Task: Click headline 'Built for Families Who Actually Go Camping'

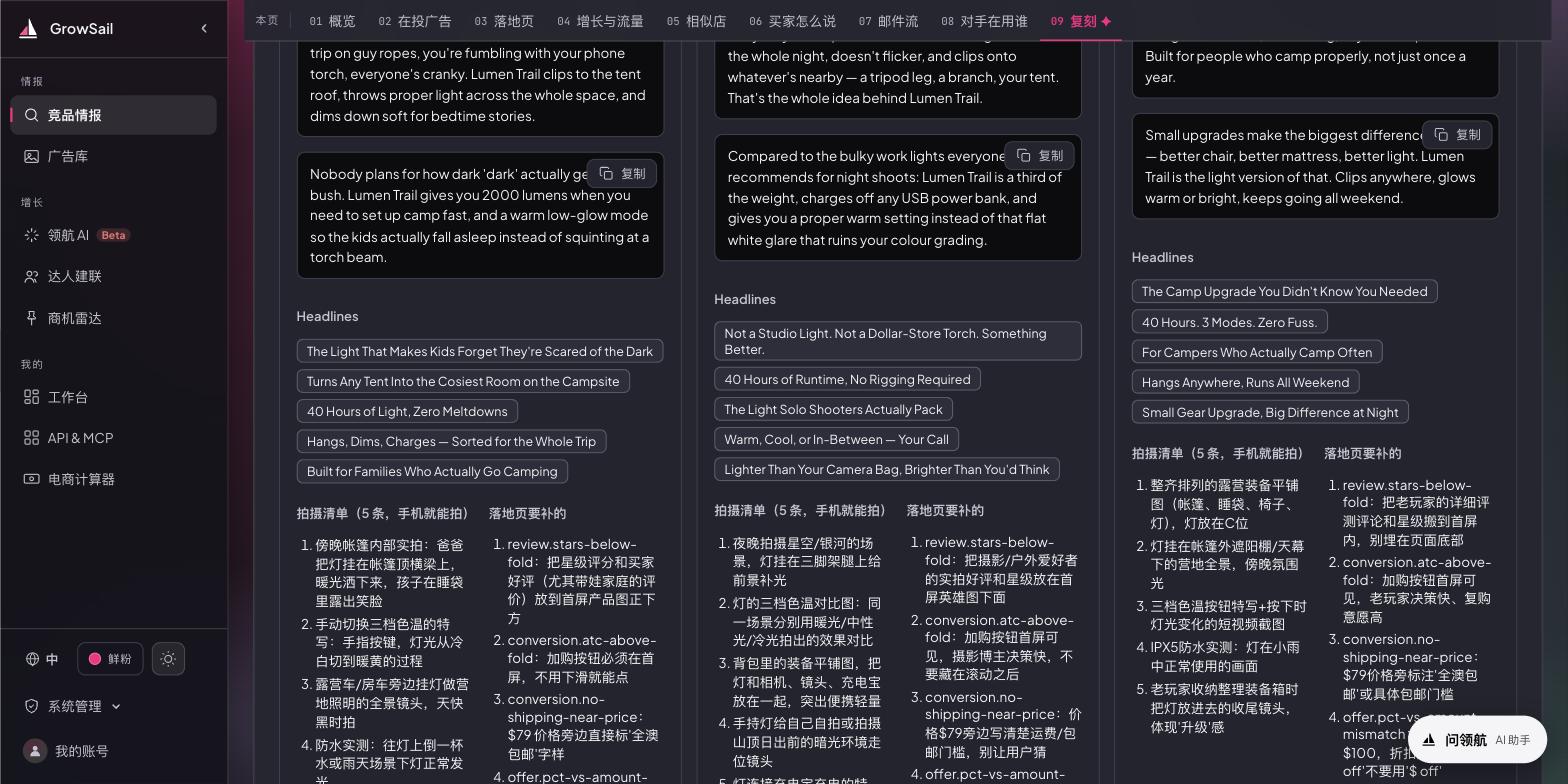Action: coord(432,471)
